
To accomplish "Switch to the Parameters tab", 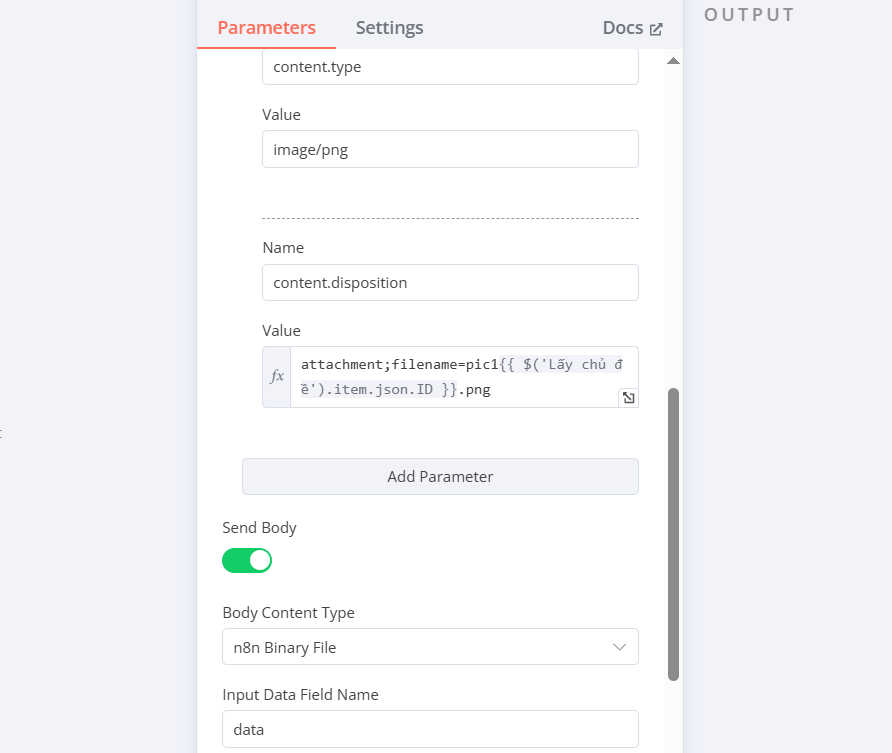I will (x=266, y=27).
